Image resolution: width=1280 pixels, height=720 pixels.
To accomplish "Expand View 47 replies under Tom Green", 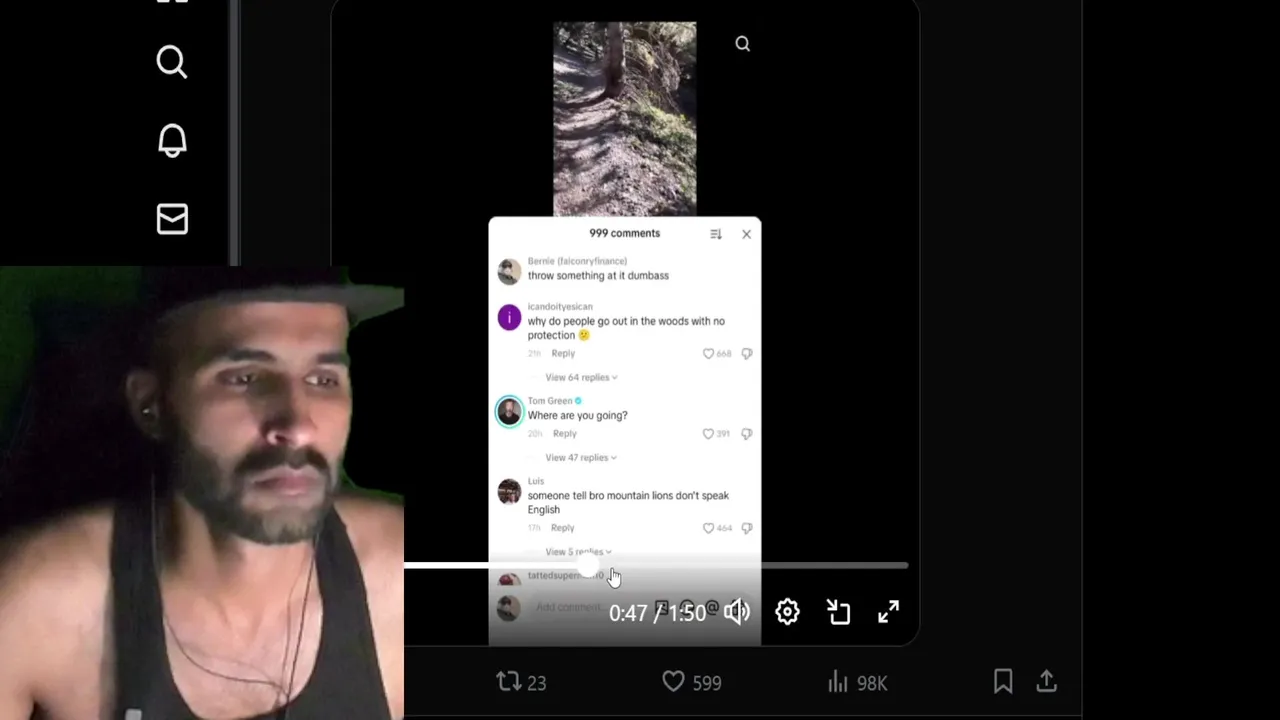I will pyautogui.click(x=581, y=457).
